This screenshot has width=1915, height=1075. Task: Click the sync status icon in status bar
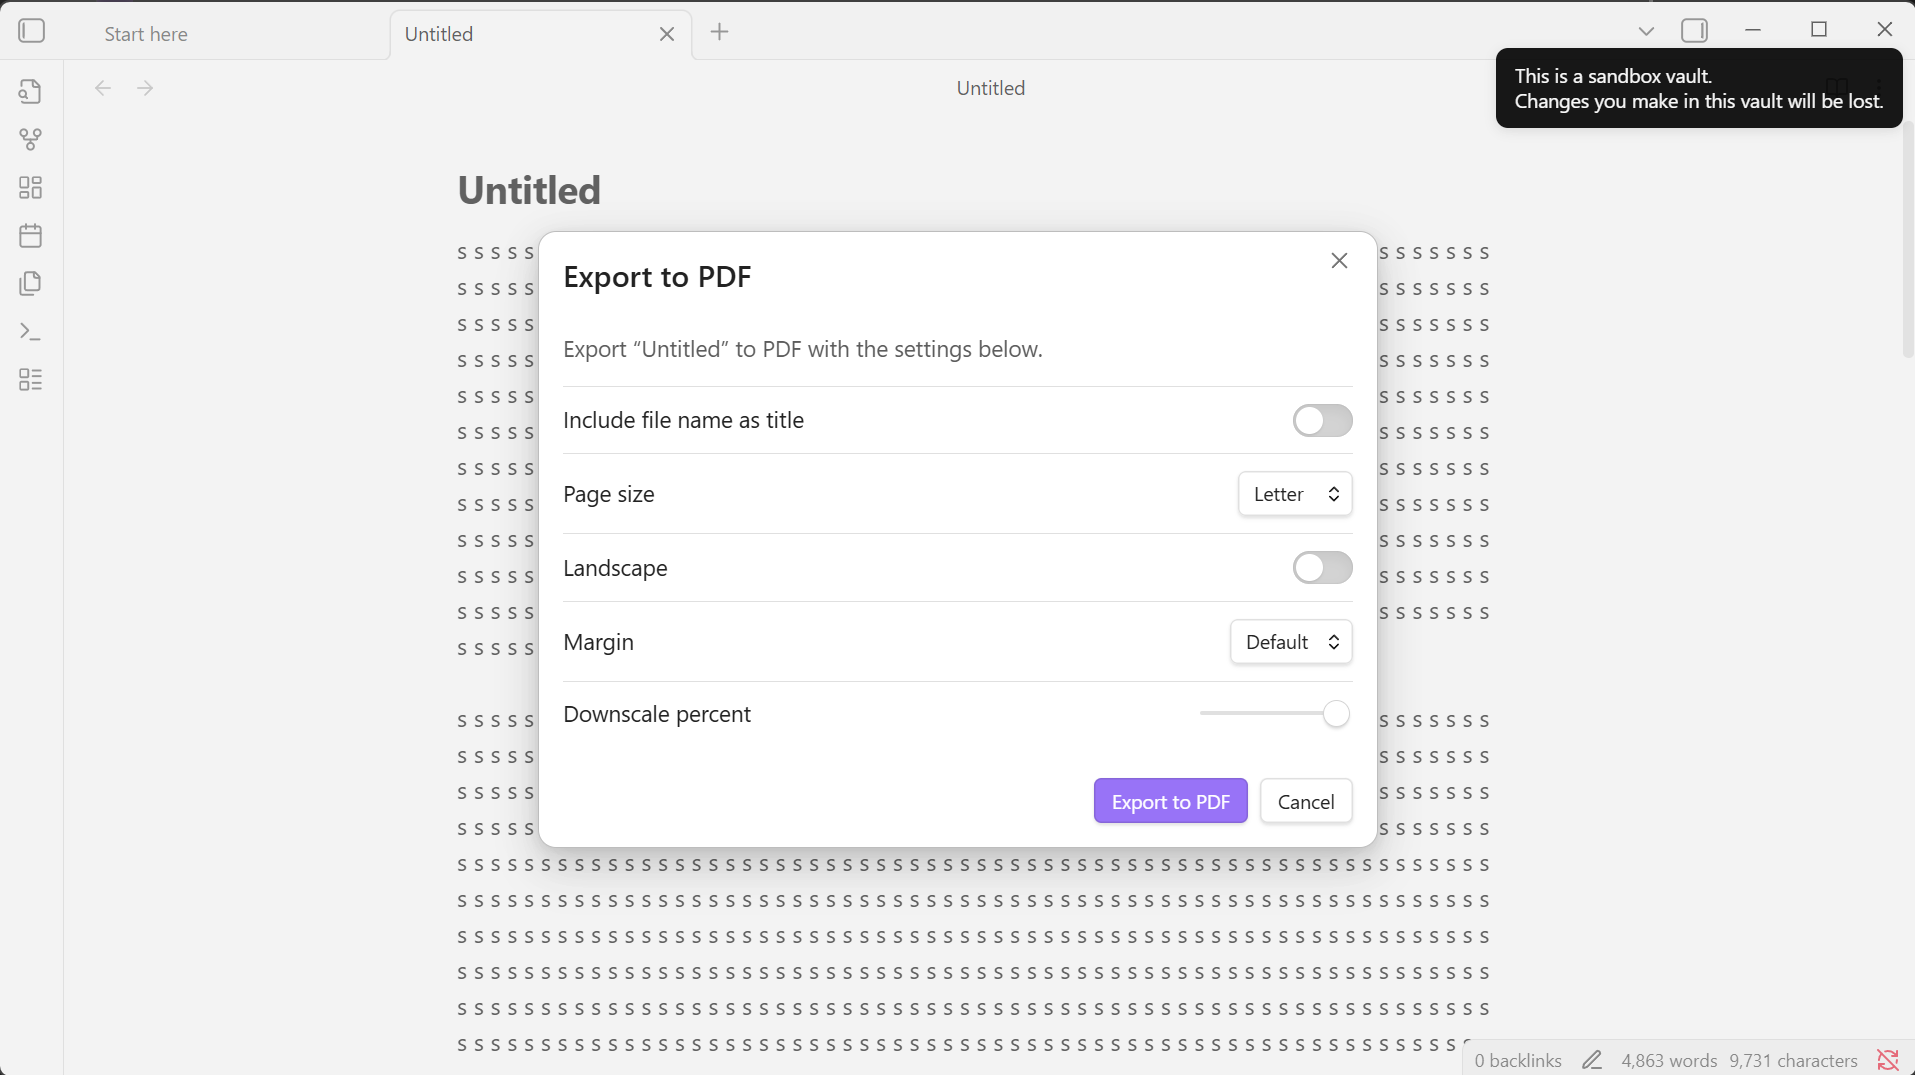[x=1887, y=1060]
